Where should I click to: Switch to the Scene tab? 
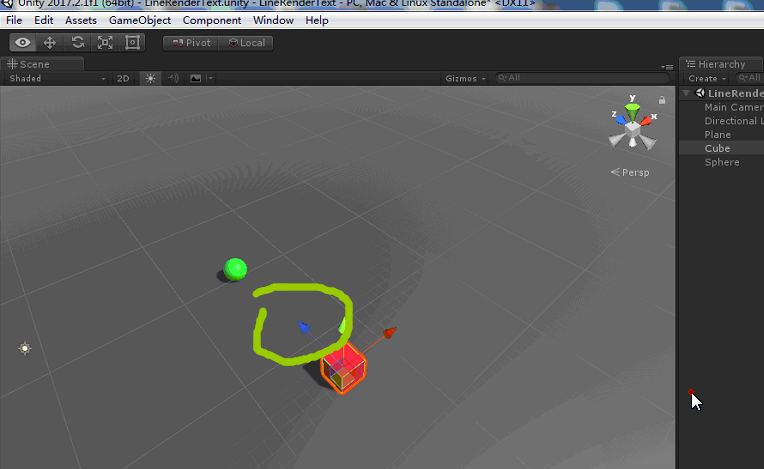click(42, 64)
